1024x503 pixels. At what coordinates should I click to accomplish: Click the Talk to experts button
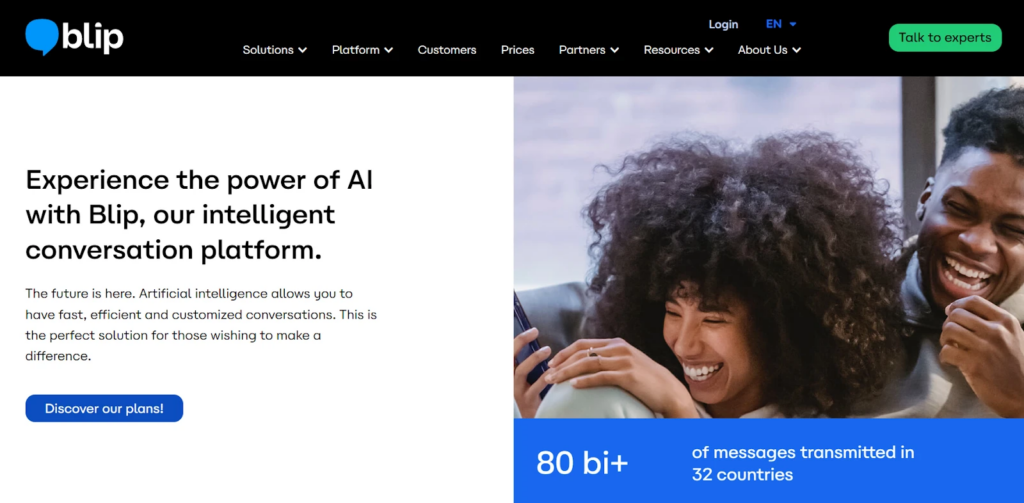[x=944, y=38]
